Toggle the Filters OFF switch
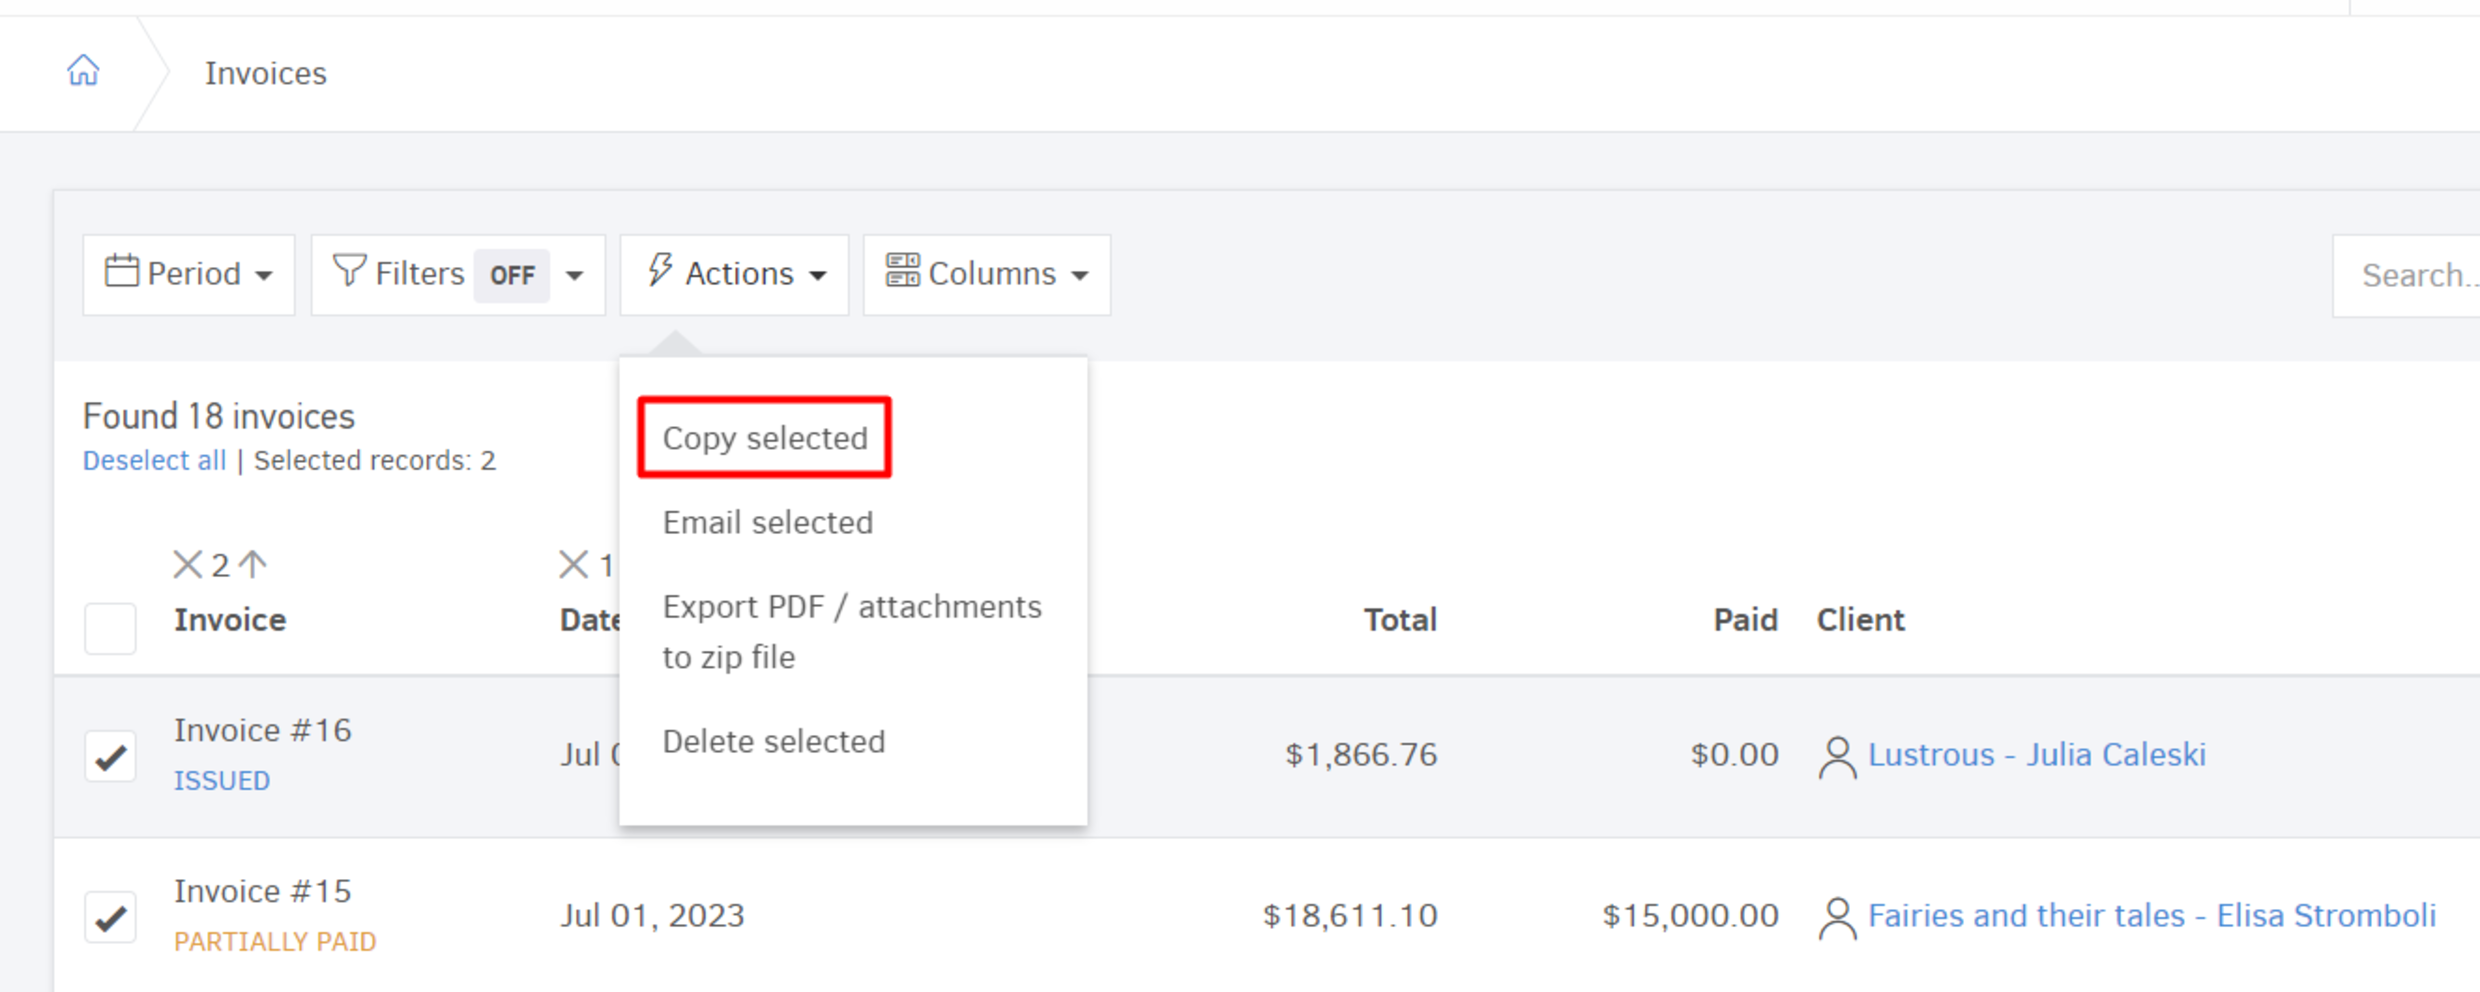 coord(512,275)
